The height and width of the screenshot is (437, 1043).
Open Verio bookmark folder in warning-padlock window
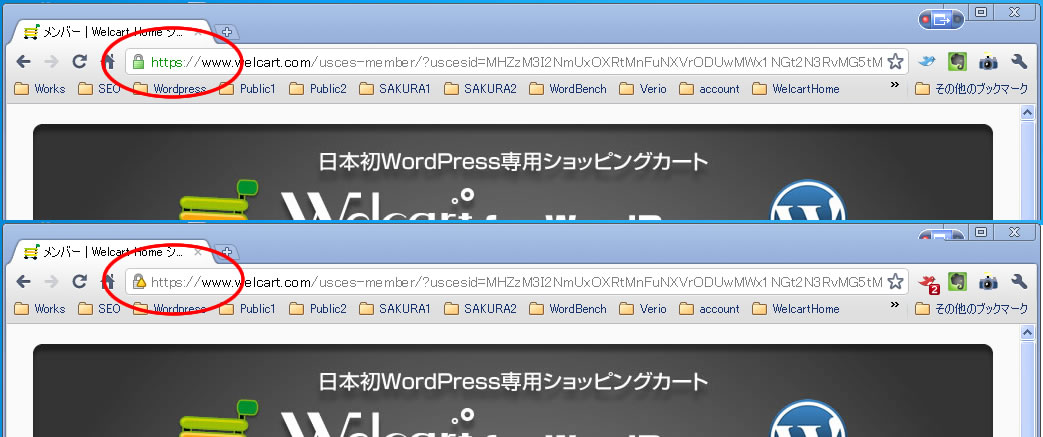tap(643, 309)
